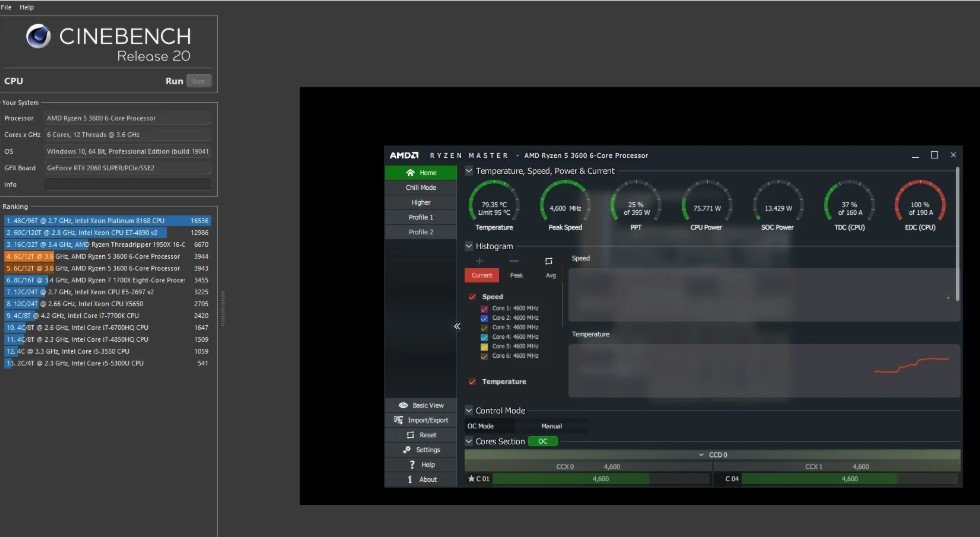Collapse the CCD 0 chevron
Screen dimensions: 980x537
[x=701, y=455]
